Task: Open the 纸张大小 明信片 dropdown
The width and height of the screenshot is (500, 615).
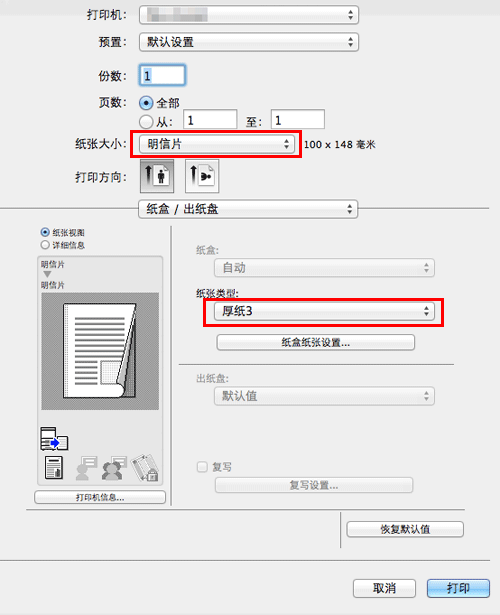Action: [216, 144]
